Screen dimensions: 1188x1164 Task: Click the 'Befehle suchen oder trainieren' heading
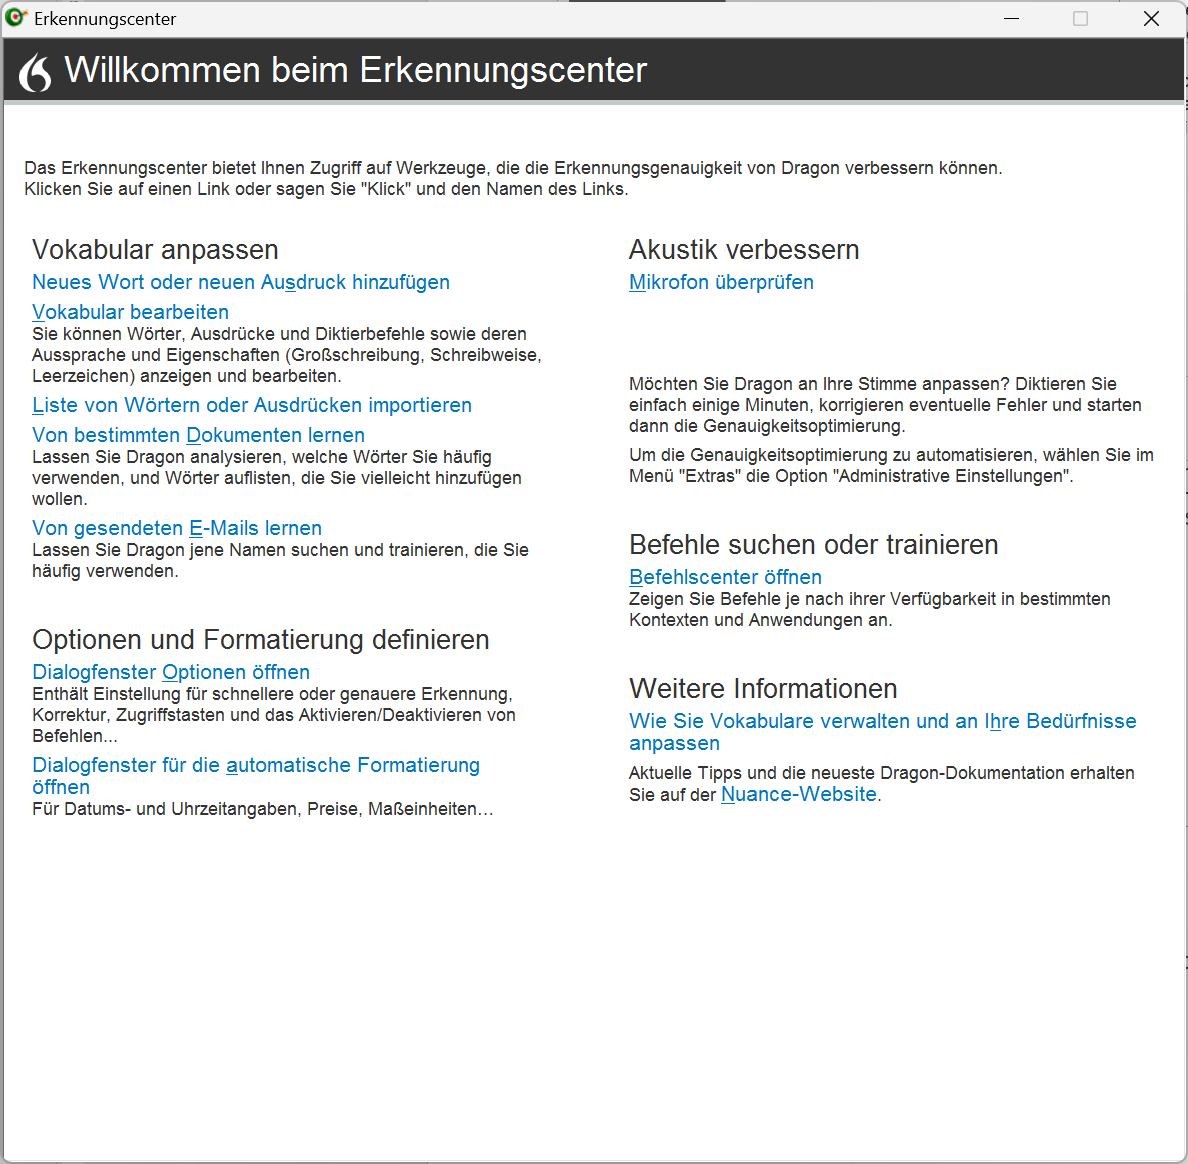tap(814, 545)
